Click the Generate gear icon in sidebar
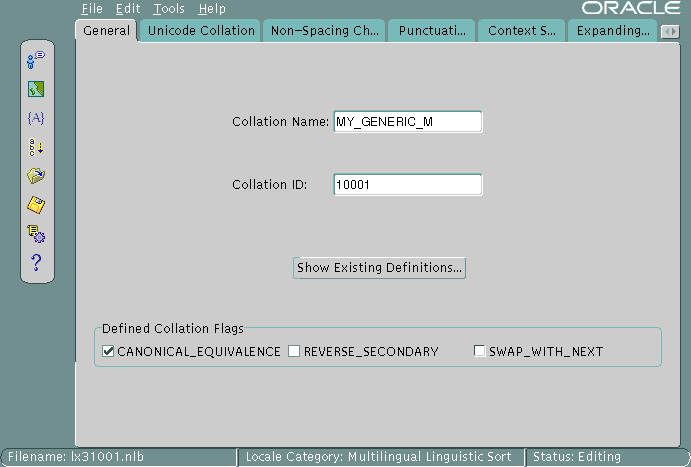This screenshot has height=467, width=691. [36, 234]
